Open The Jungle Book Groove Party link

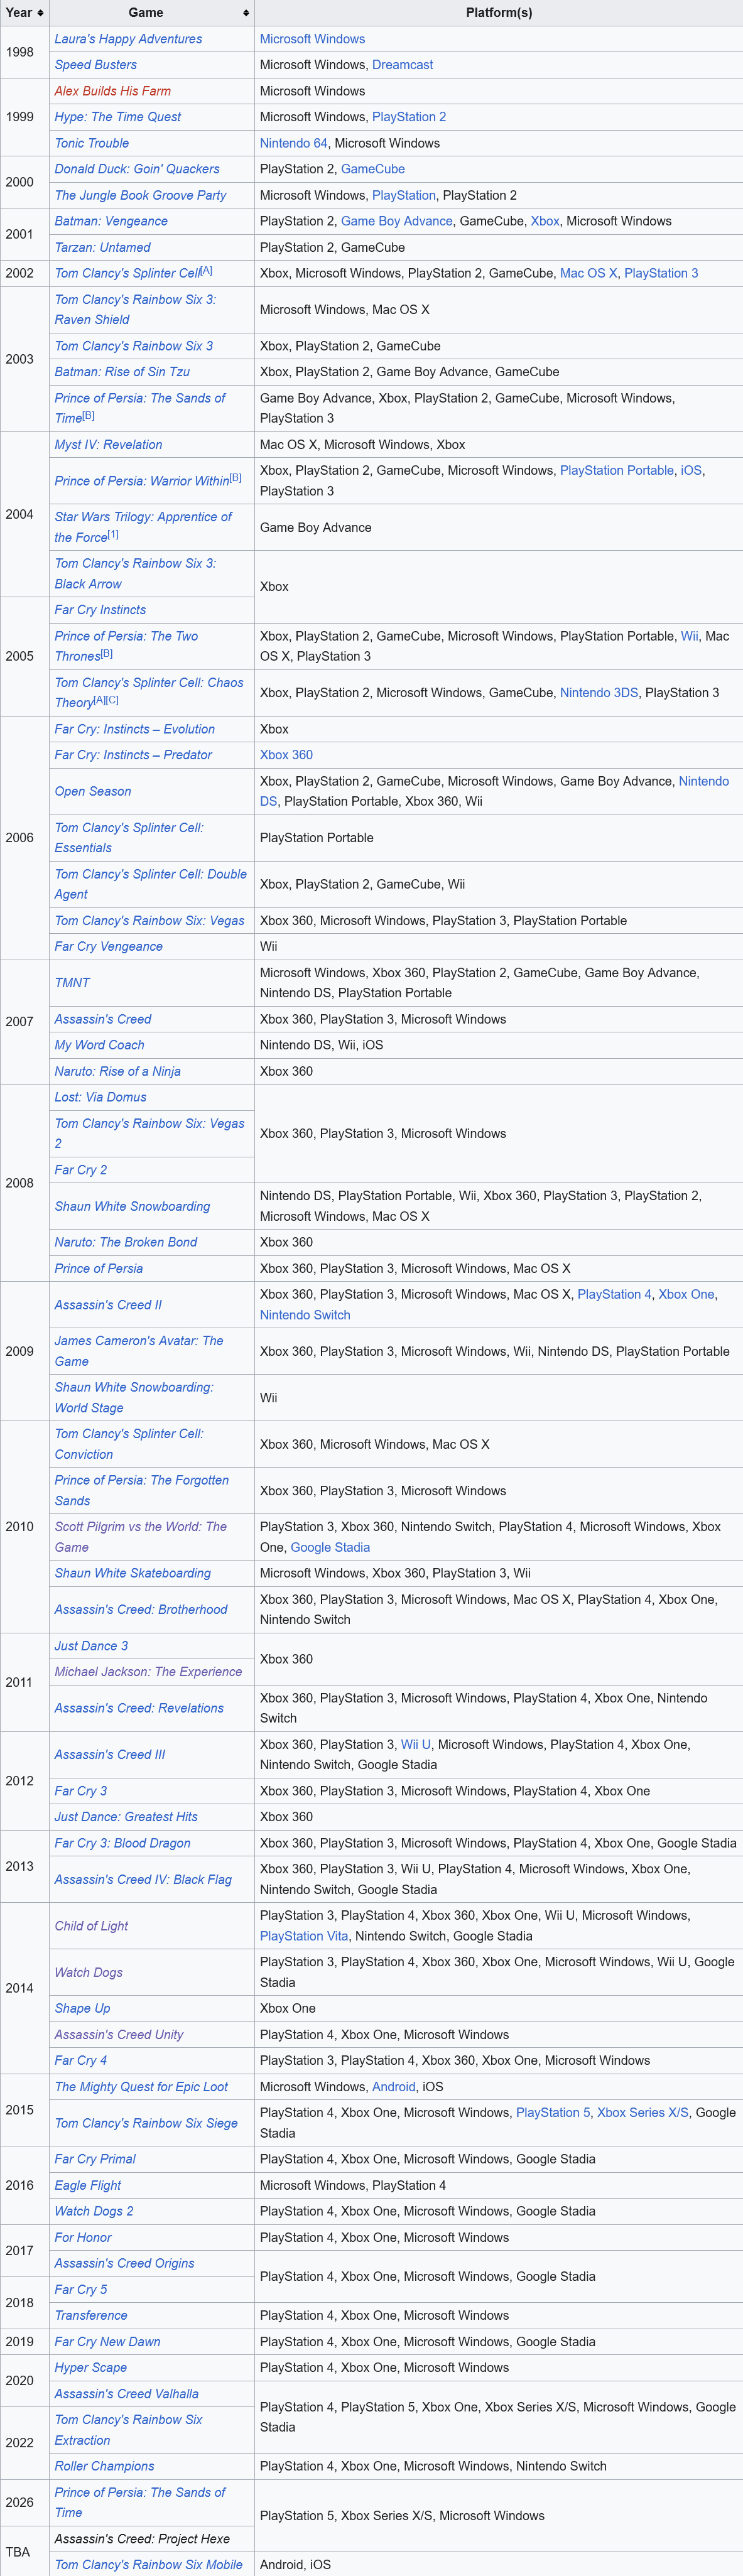point(140,195)
